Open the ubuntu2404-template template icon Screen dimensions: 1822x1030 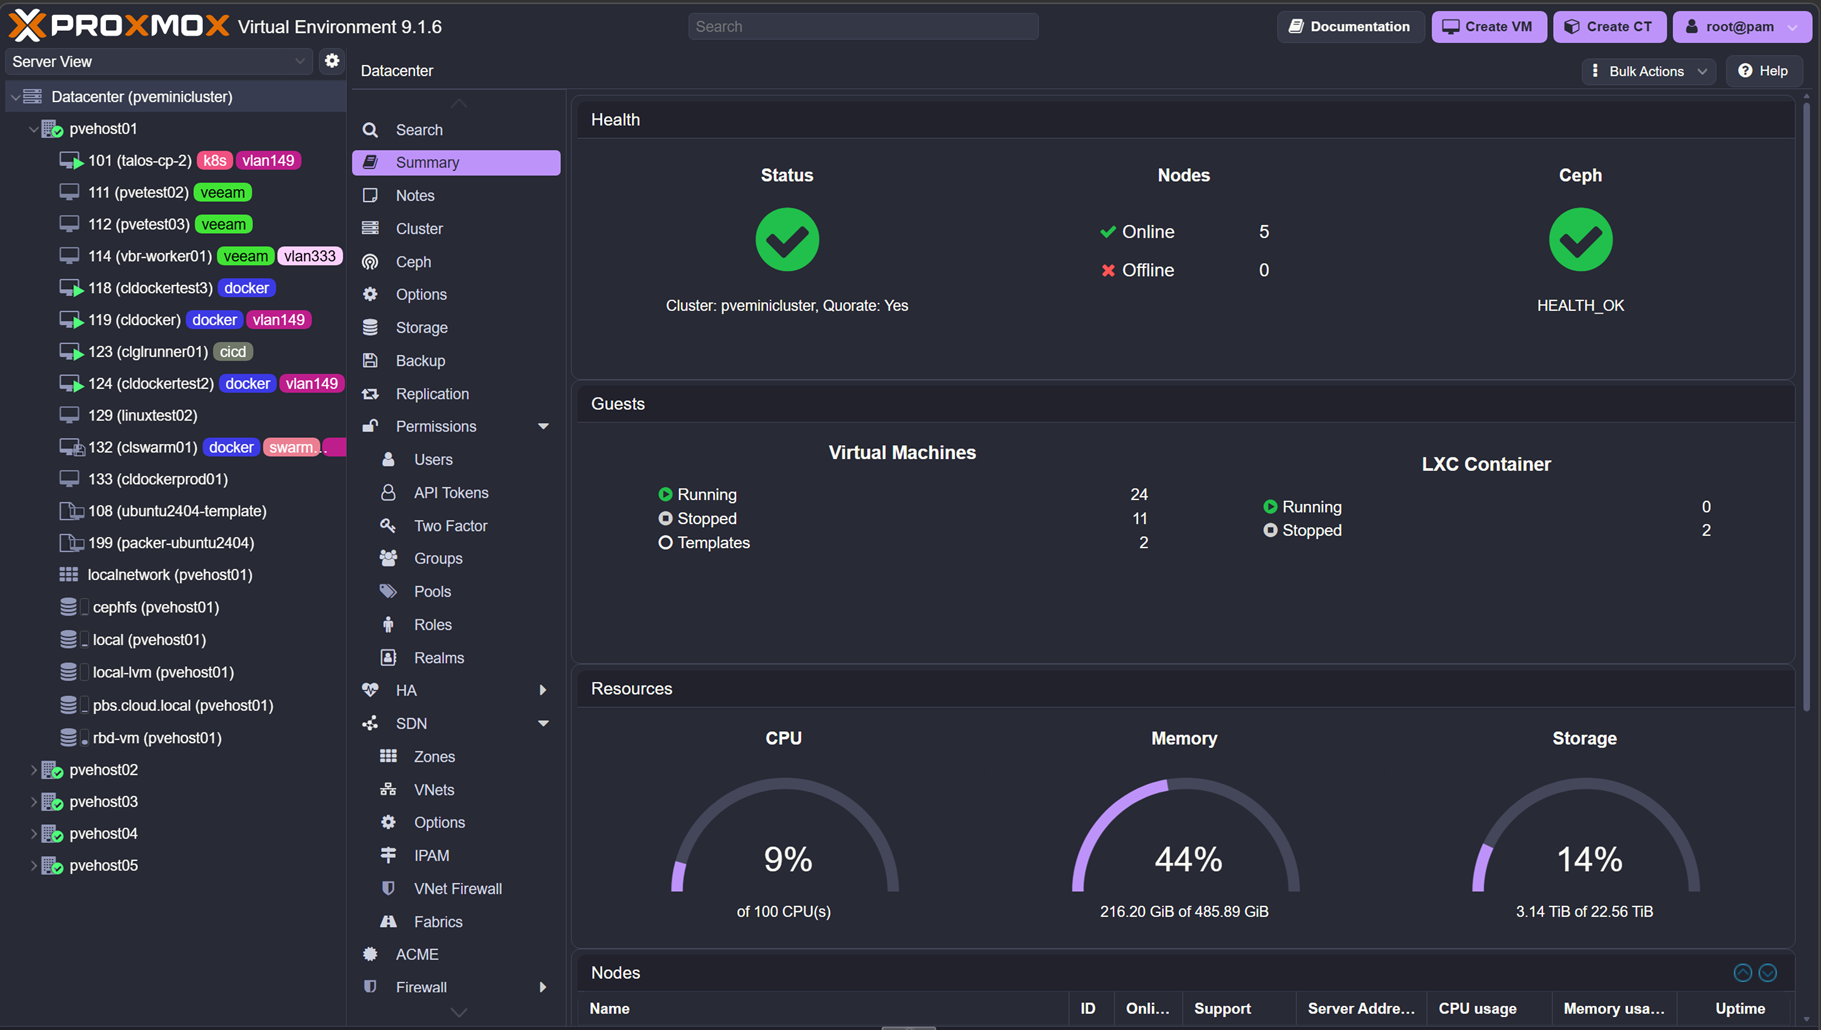(x=71, y=511)
